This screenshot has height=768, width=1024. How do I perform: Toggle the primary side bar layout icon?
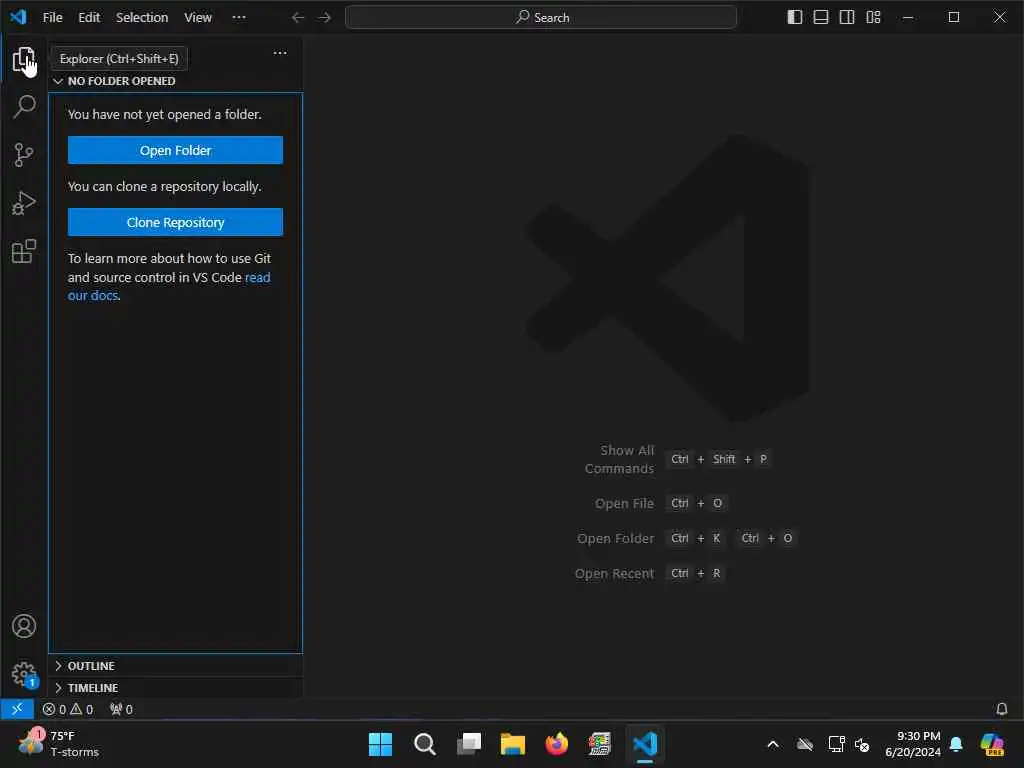point(795,17)
